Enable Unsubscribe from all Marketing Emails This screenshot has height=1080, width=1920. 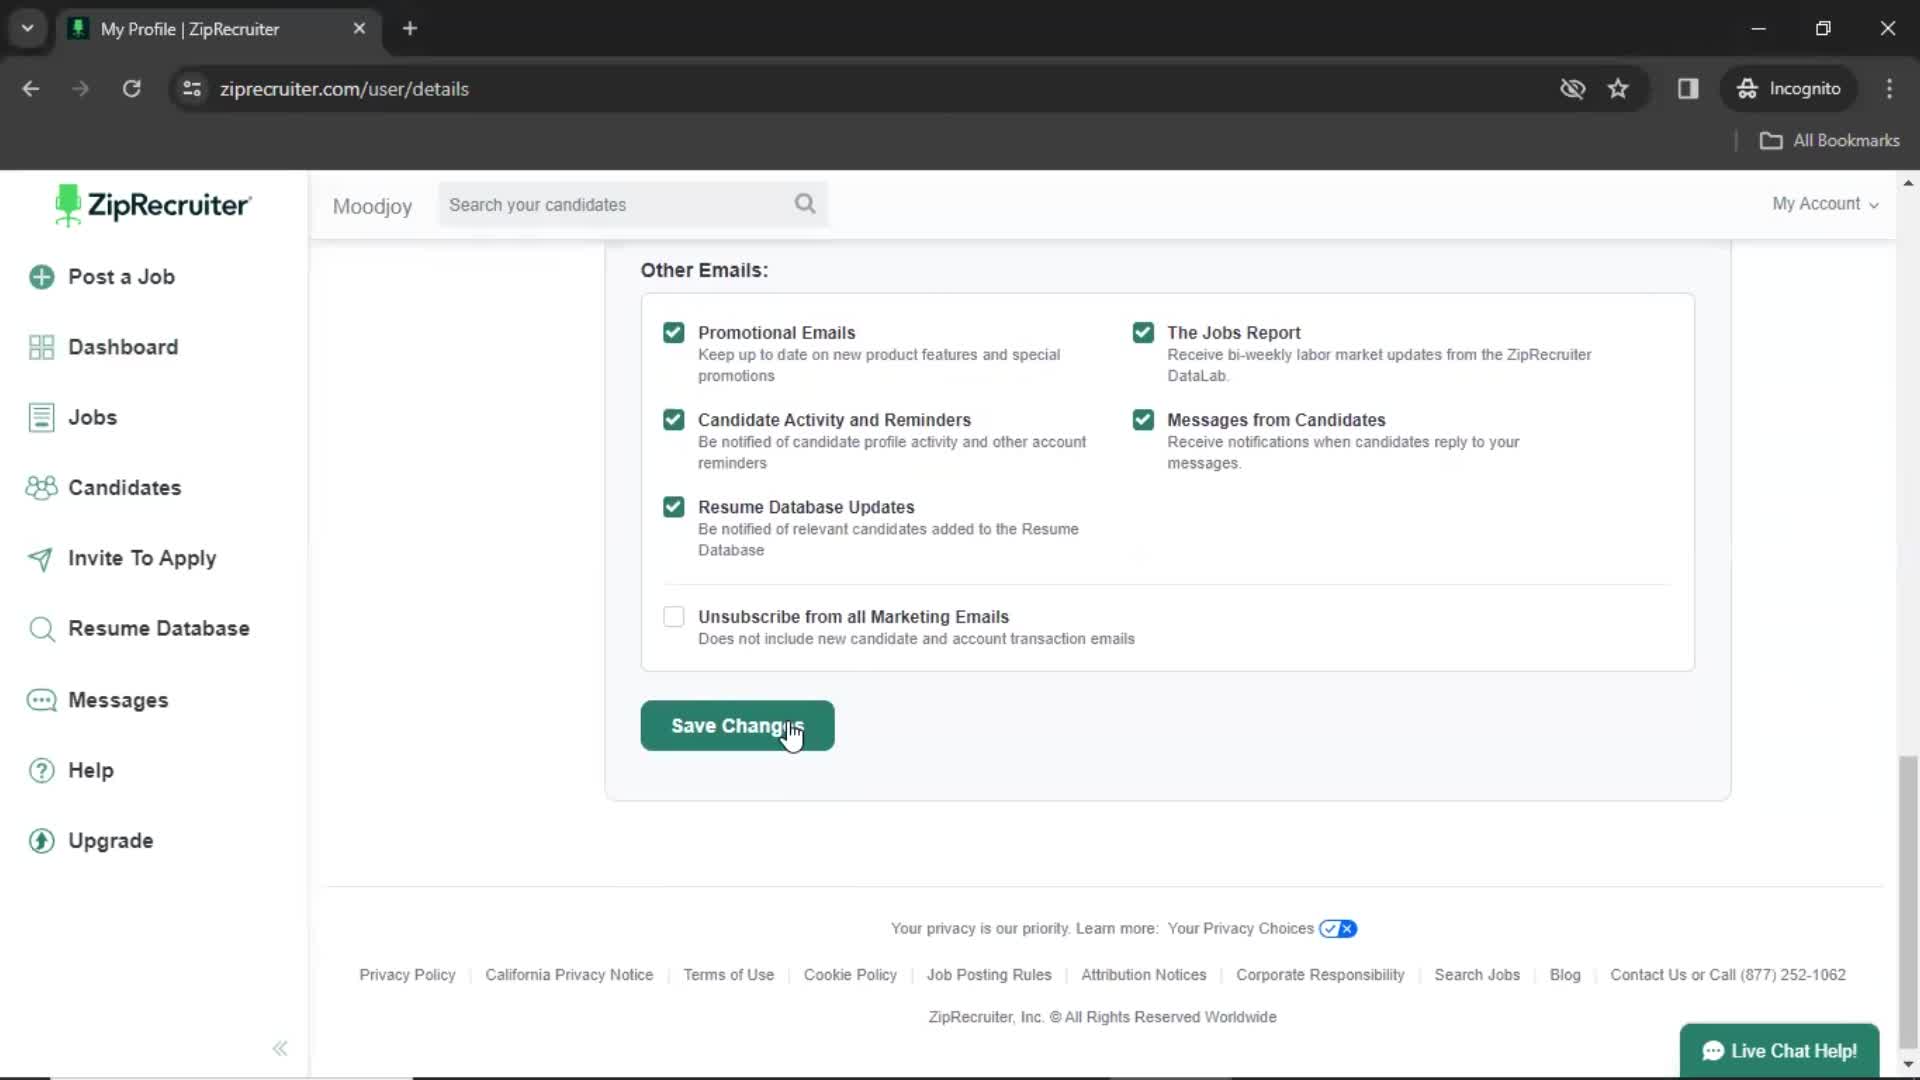point(673,616)
